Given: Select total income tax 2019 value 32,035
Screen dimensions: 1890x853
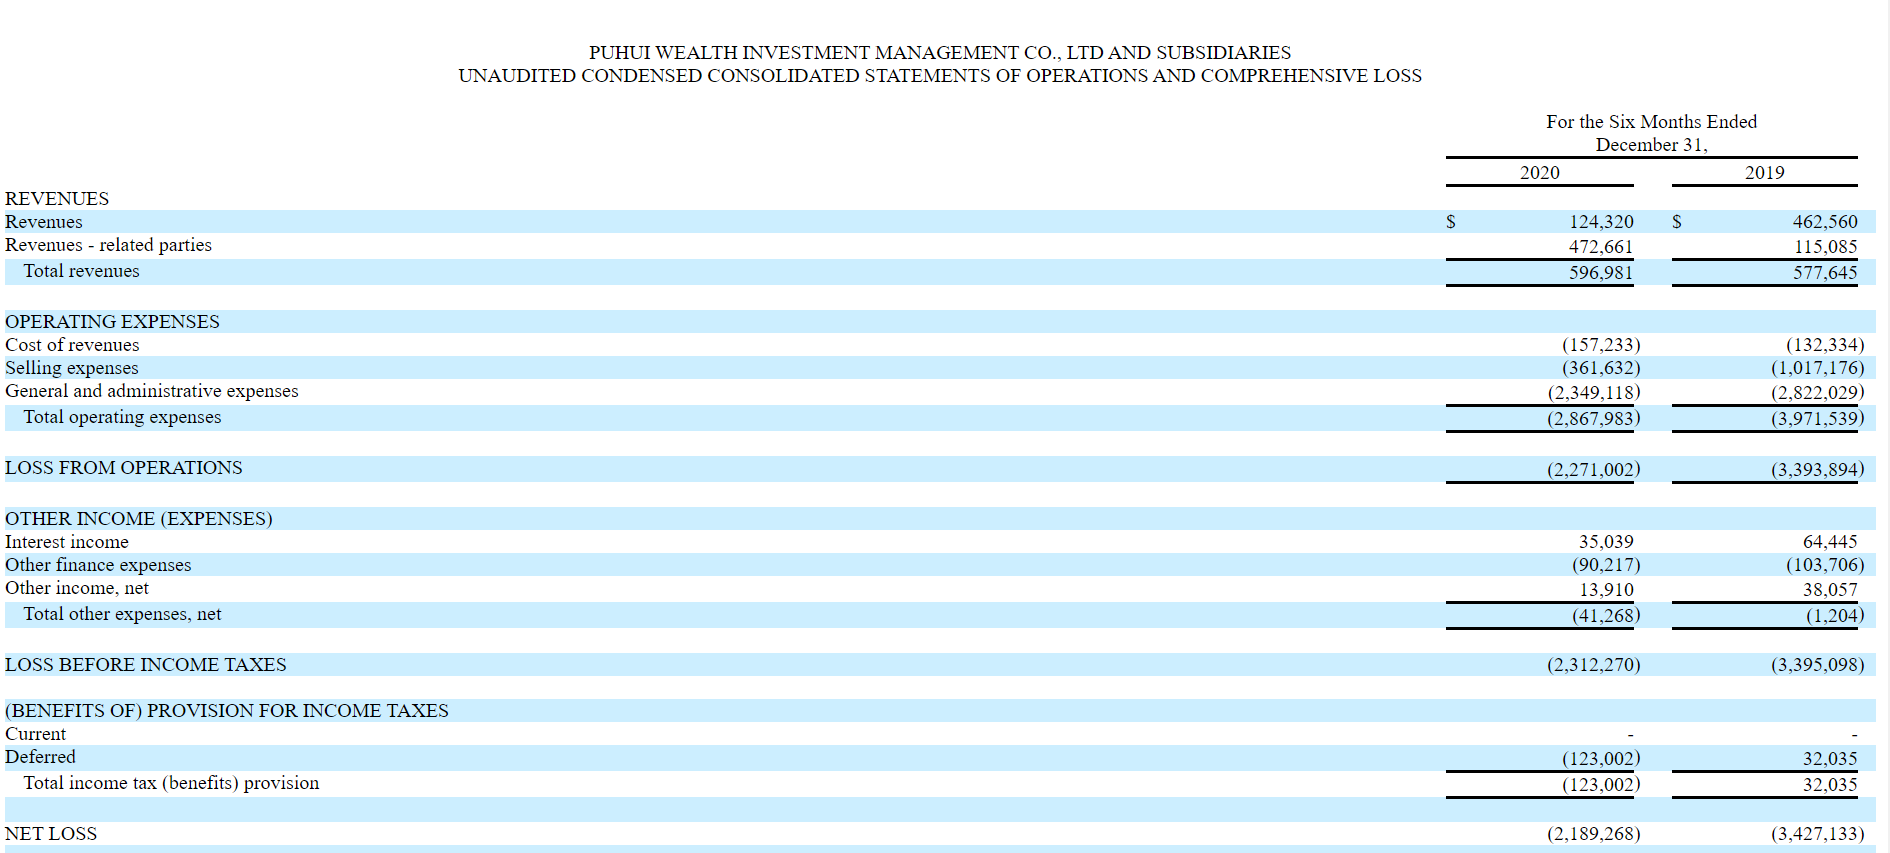Looking at the screenshot, I should (1830, 785).
